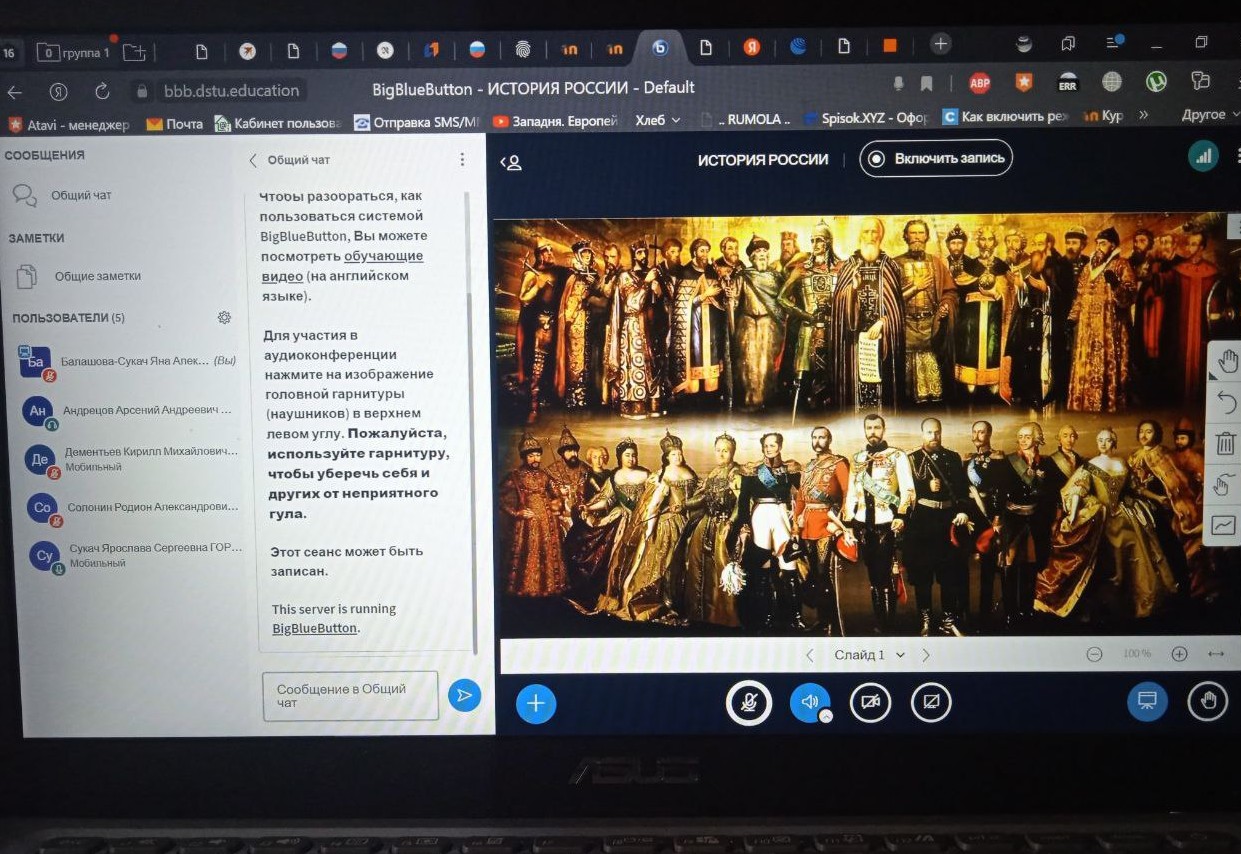
Task: Unmute the microphone button
Action: pos(748,702)
